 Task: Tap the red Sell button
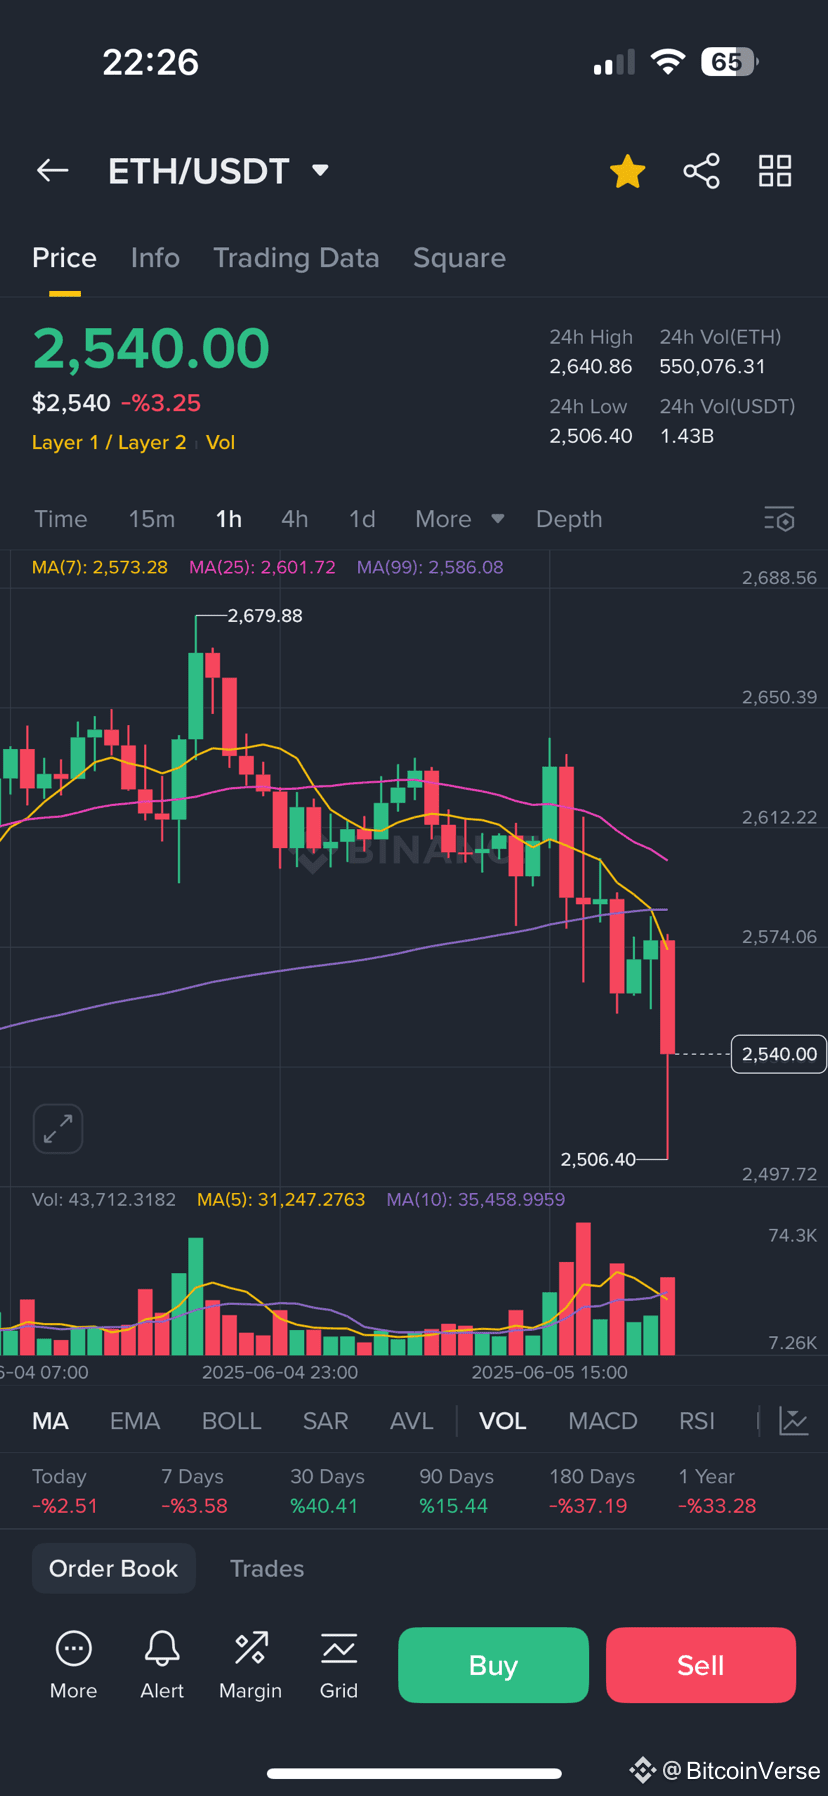[x=701, y=1665]
